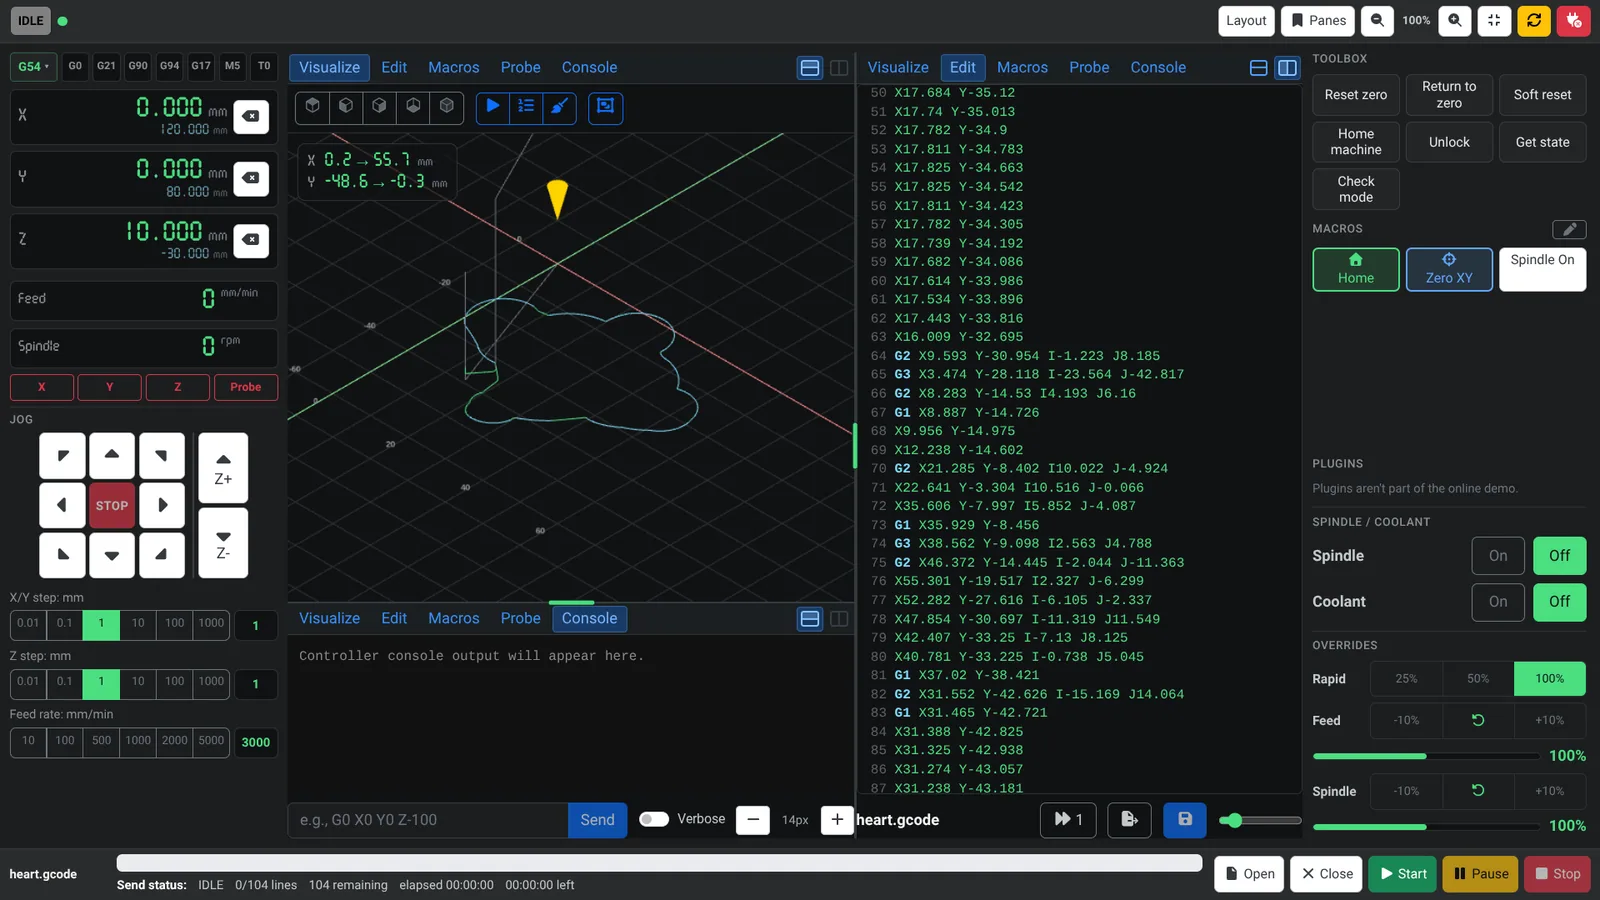Viewport: 1600px width, 900px height.
Task: Select 25% rapid override
Action: coord(1406,679)
